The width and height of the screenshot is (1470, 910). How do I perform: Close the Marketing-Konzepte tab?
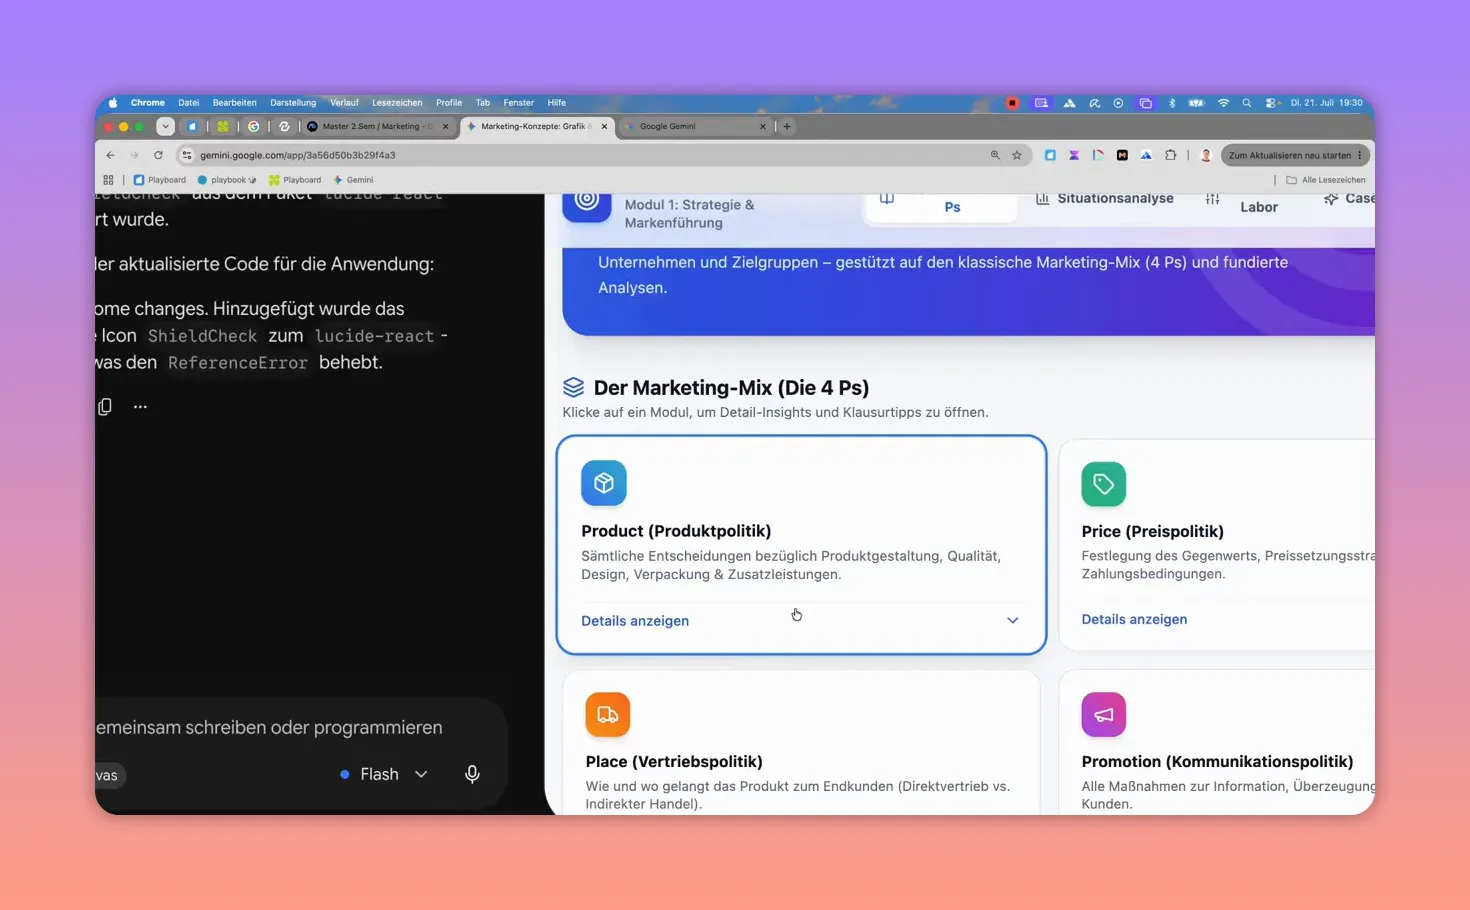coord(604,126)
